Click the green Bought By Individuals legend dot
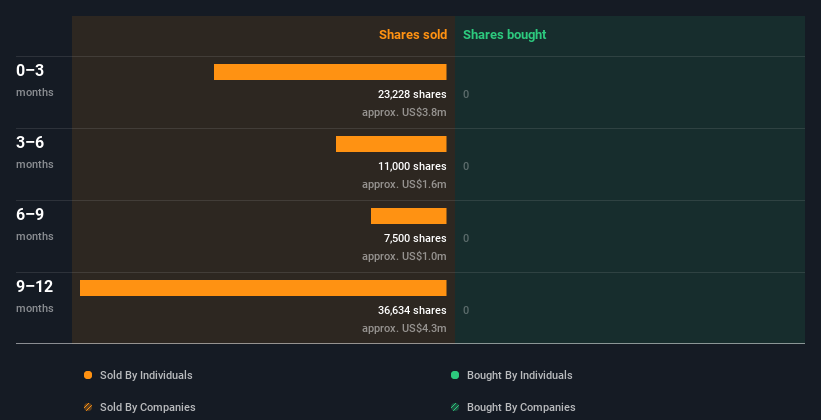Screen dimensions: 821x420 click(455, 375)
